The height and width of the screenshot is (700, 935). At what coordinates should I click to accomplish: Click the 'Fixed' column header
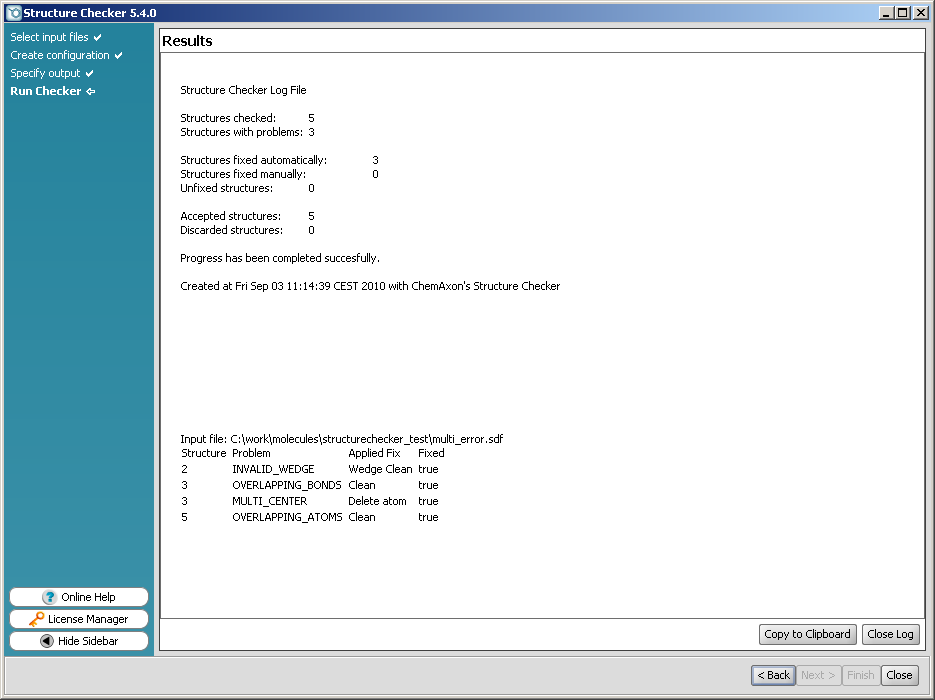[431, 453]
